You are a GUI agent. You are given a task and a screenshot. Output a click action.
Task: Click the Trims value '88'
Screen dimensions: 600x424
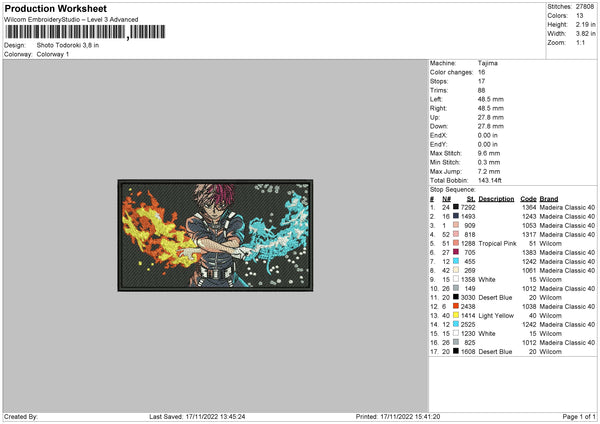pyautogui.click(x=481, y=90)
